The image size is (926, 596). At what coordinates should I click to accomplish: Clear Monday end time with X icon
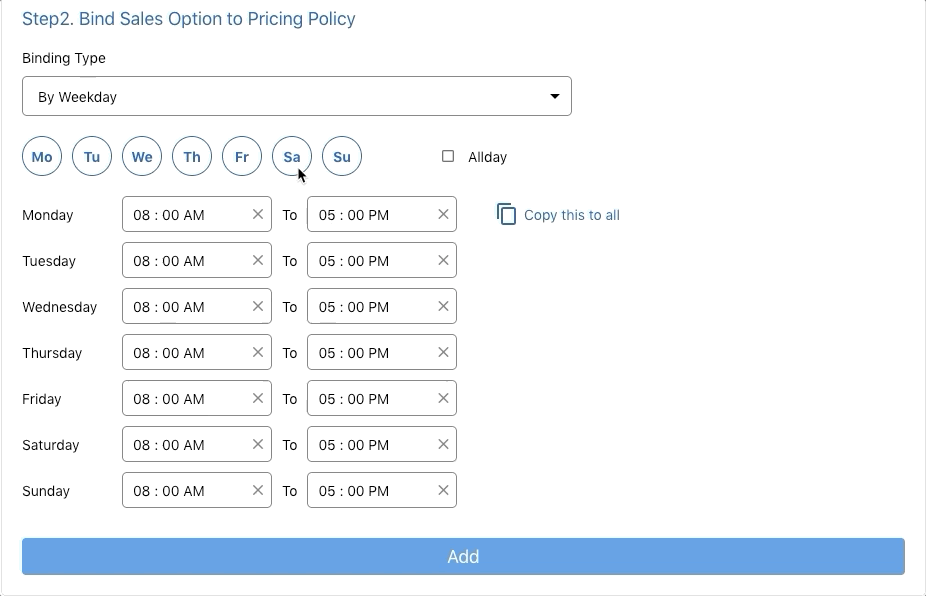tap(443, 214)
